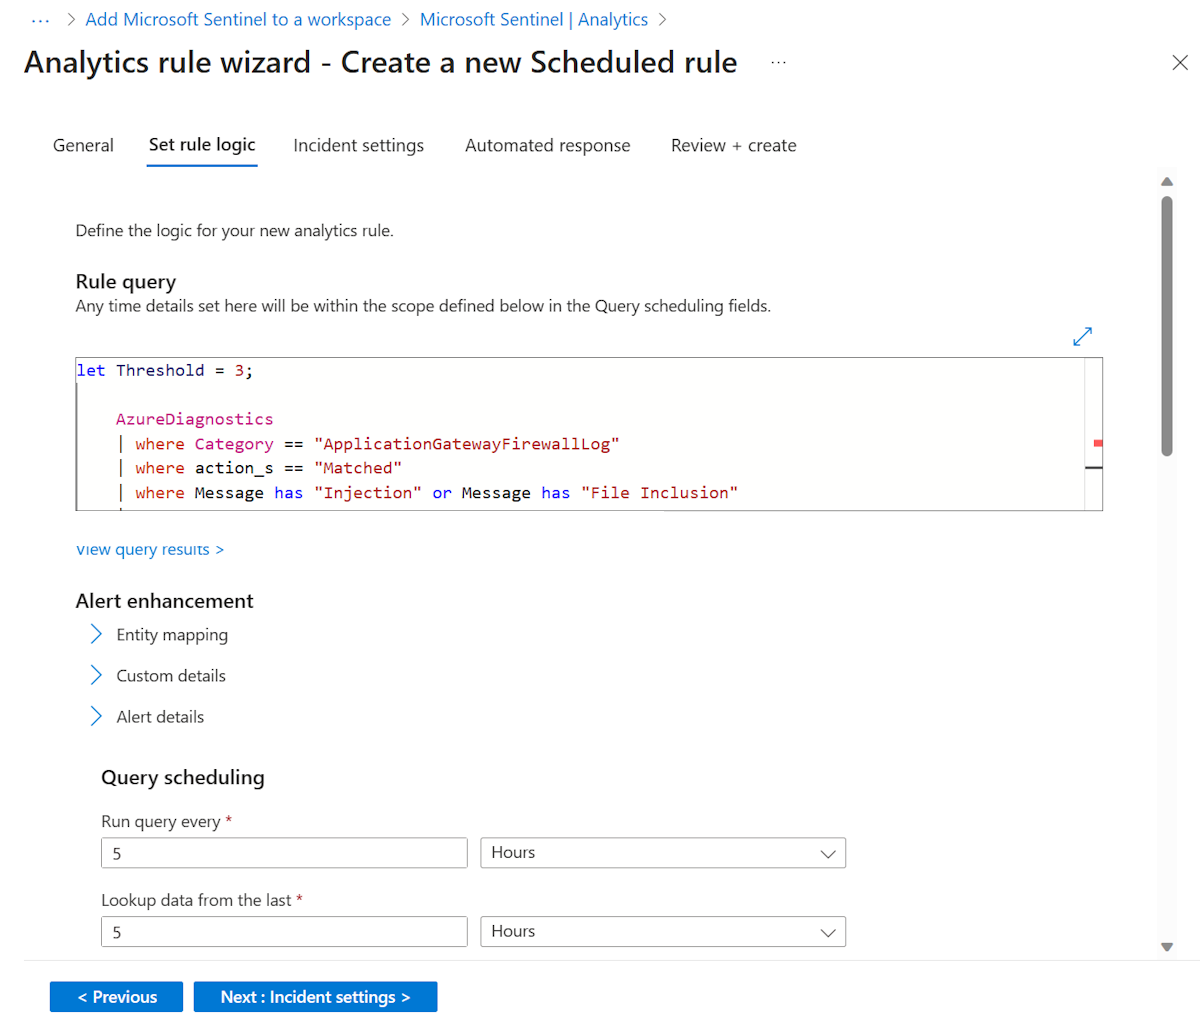This screenshot has width=1200, height=1031.
Task: Open Microsoft Sentinel | Analytics breadcrumb link
Action: tap(533, 20)
